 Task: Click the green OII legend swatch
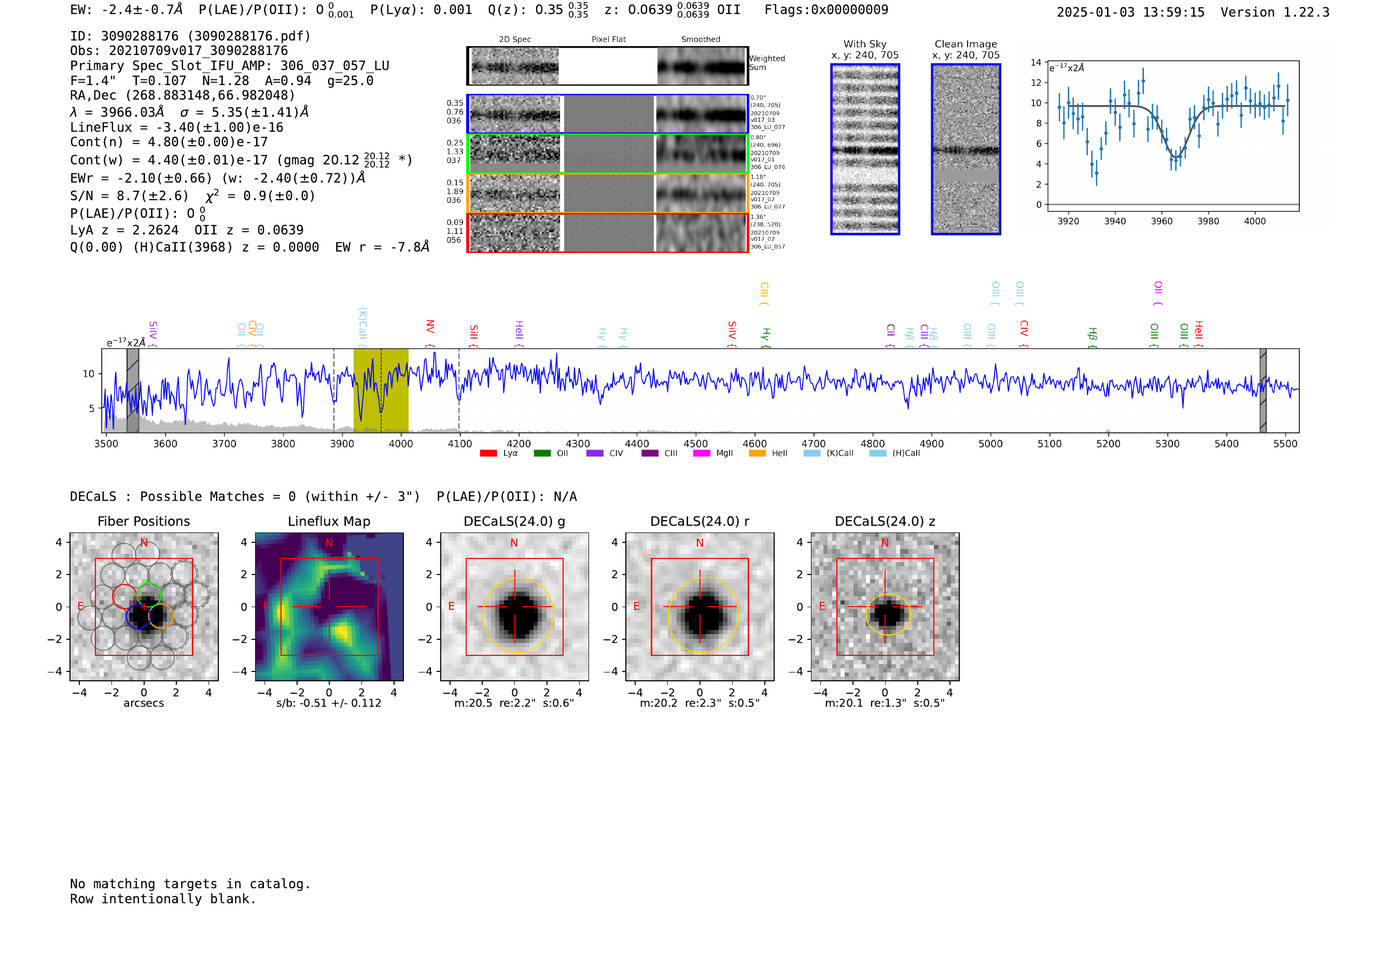coord(542,453)
